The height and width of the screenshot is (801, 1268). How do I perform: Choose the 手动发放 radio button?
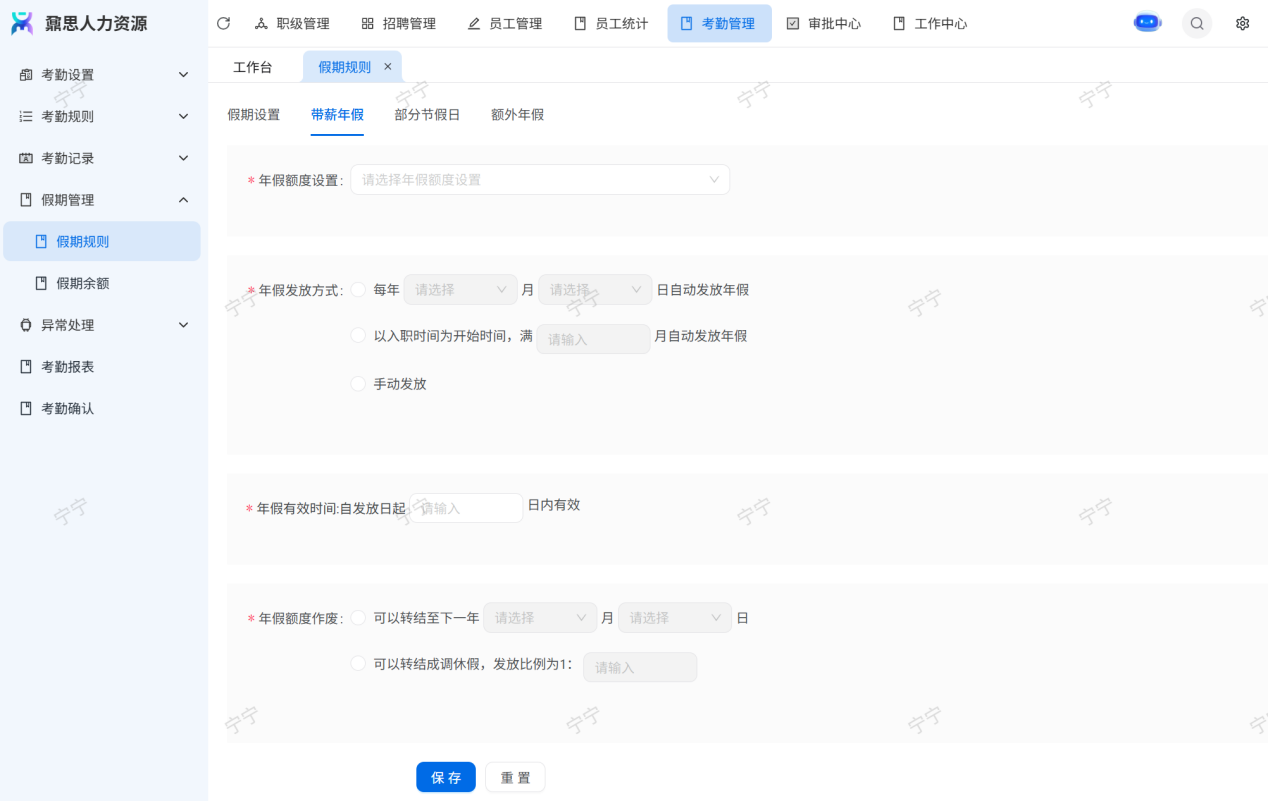point(358,384)
